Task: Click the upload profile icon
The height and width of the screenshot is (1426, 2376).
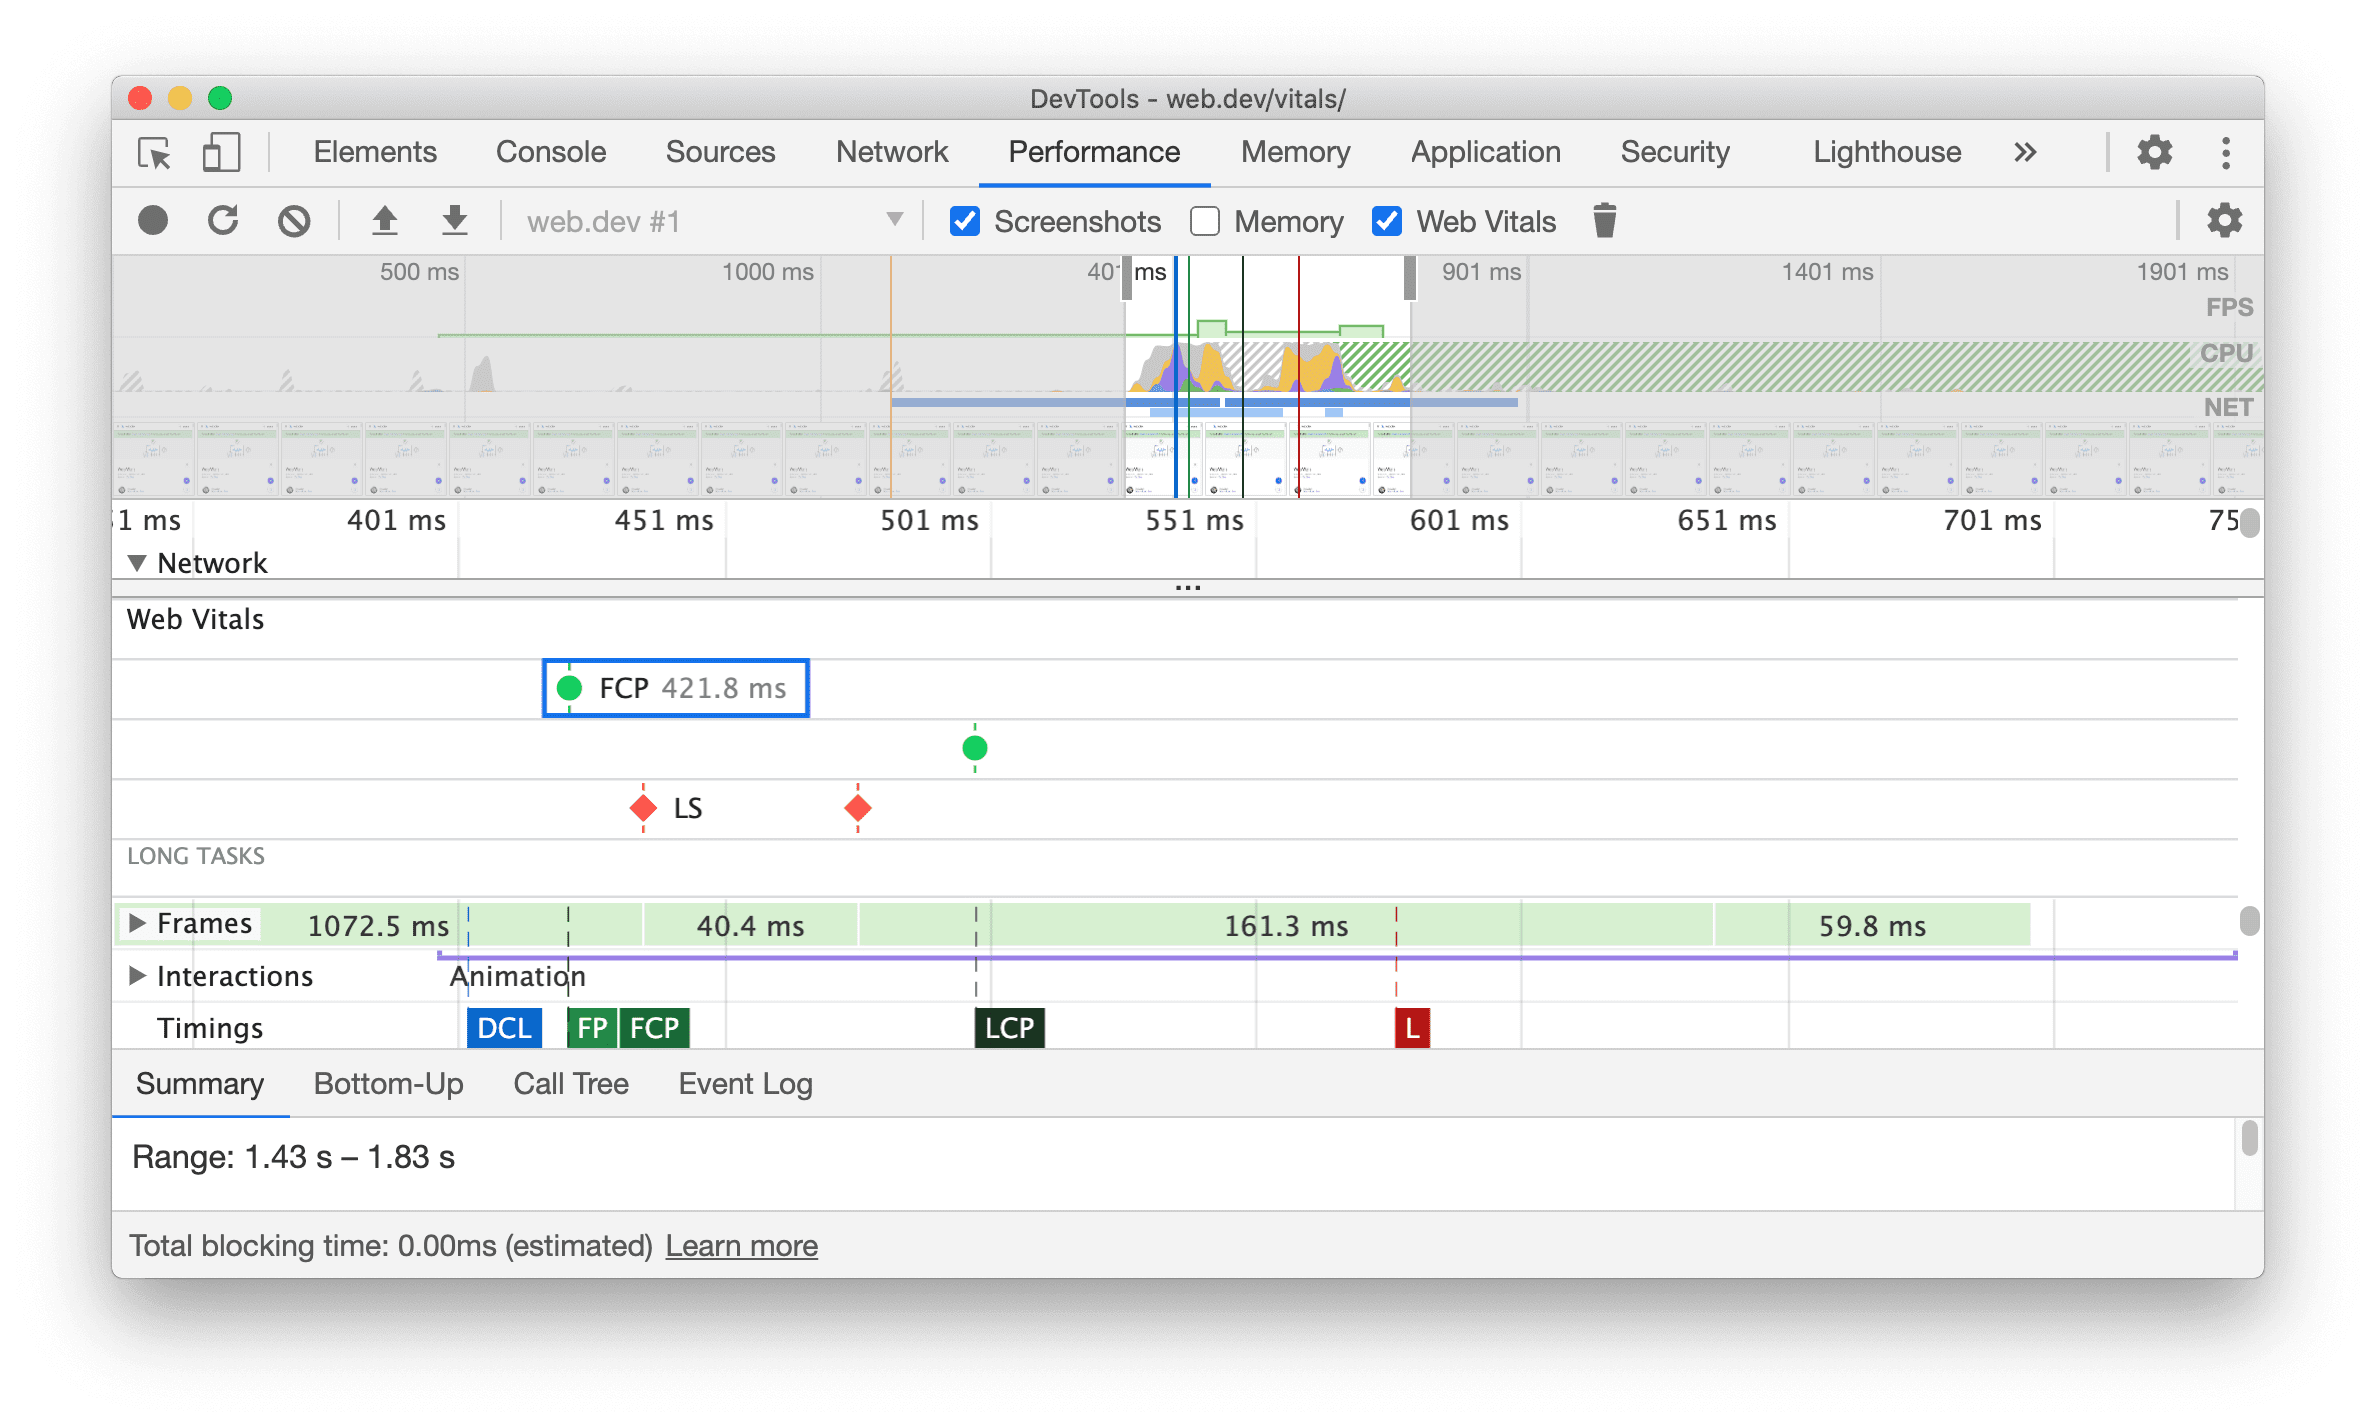Action: point(380,221)
